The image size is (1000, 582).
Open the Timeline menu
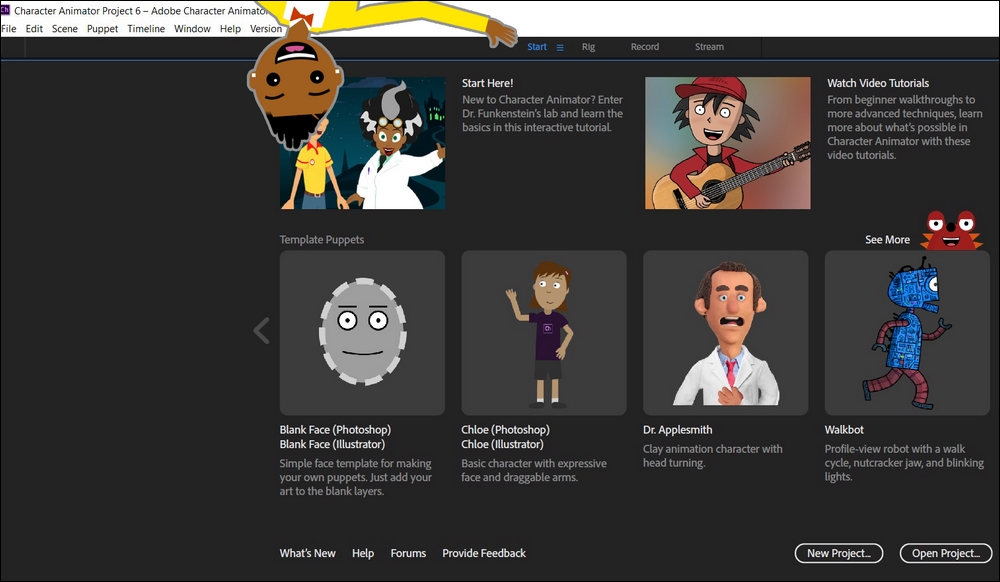click(x=146, y=29)
